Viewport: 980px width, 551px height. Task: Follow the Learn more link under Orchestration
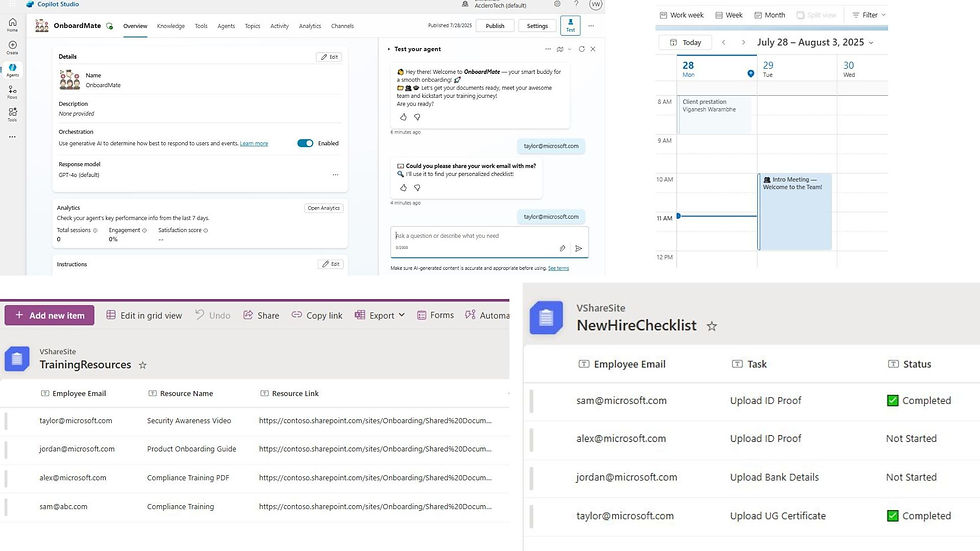[254, 144]
